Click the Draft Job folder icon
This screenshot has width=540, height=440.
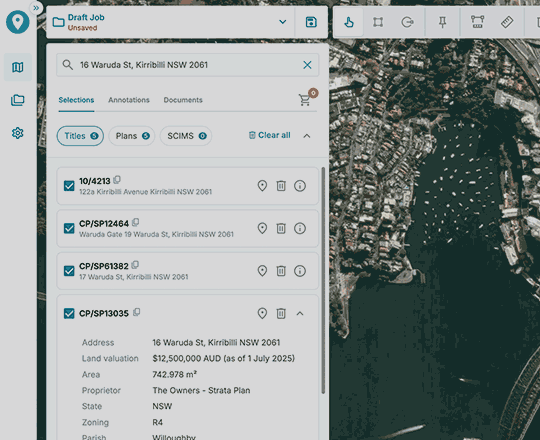click(58, 22)
